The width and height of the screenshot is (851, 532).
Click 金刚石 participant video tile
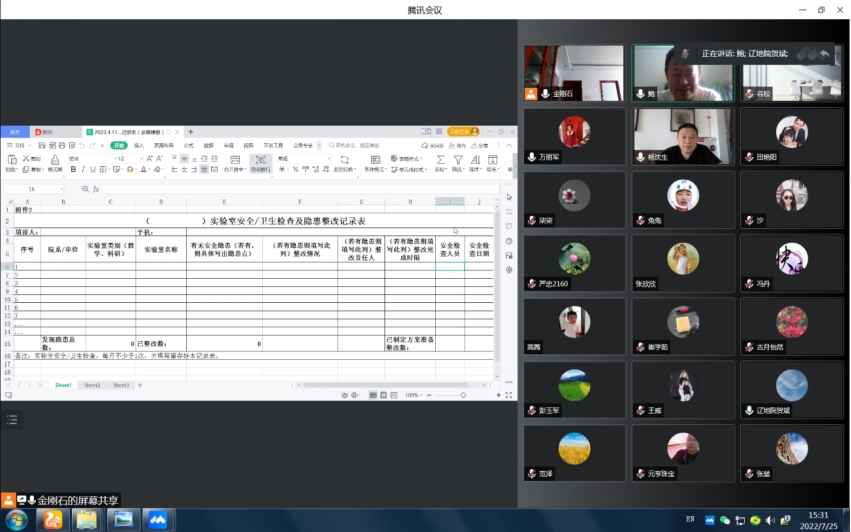(574, 73)
